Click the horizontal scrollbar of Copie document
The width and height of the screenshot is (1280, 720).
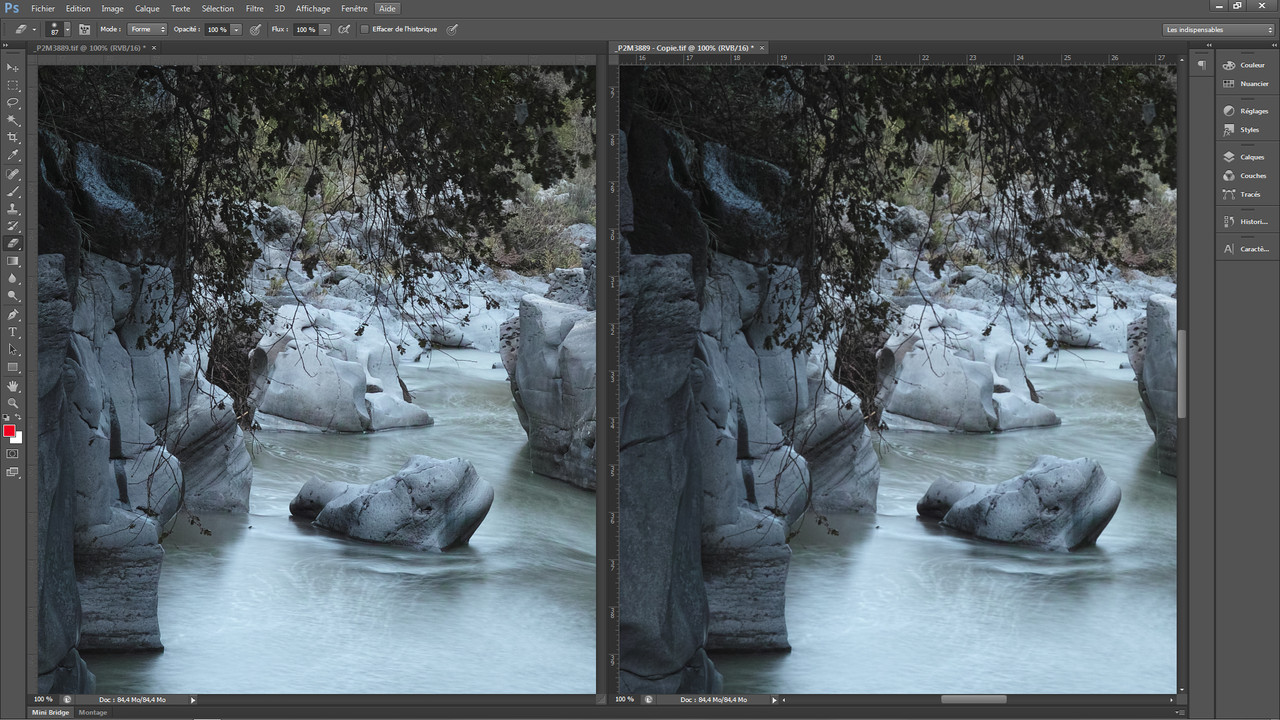tap(973, 699)
